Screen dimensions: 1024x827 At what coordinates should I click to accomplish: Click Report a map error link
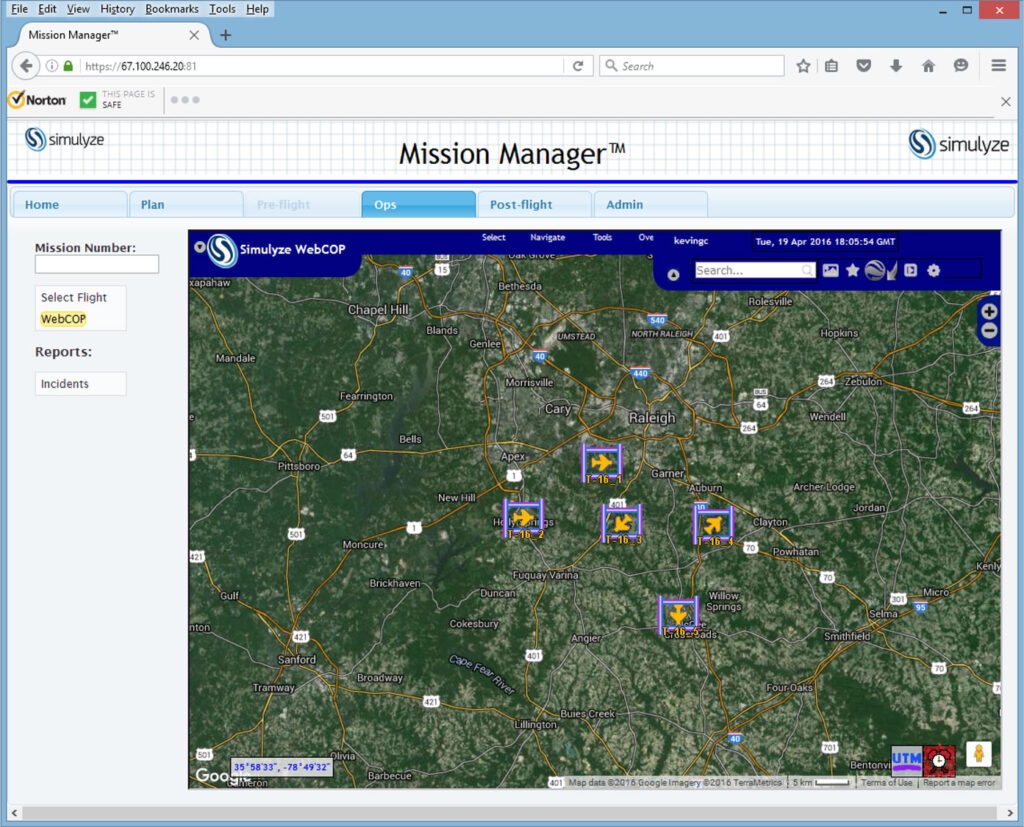pyautogui.click(x=959, y=783)
